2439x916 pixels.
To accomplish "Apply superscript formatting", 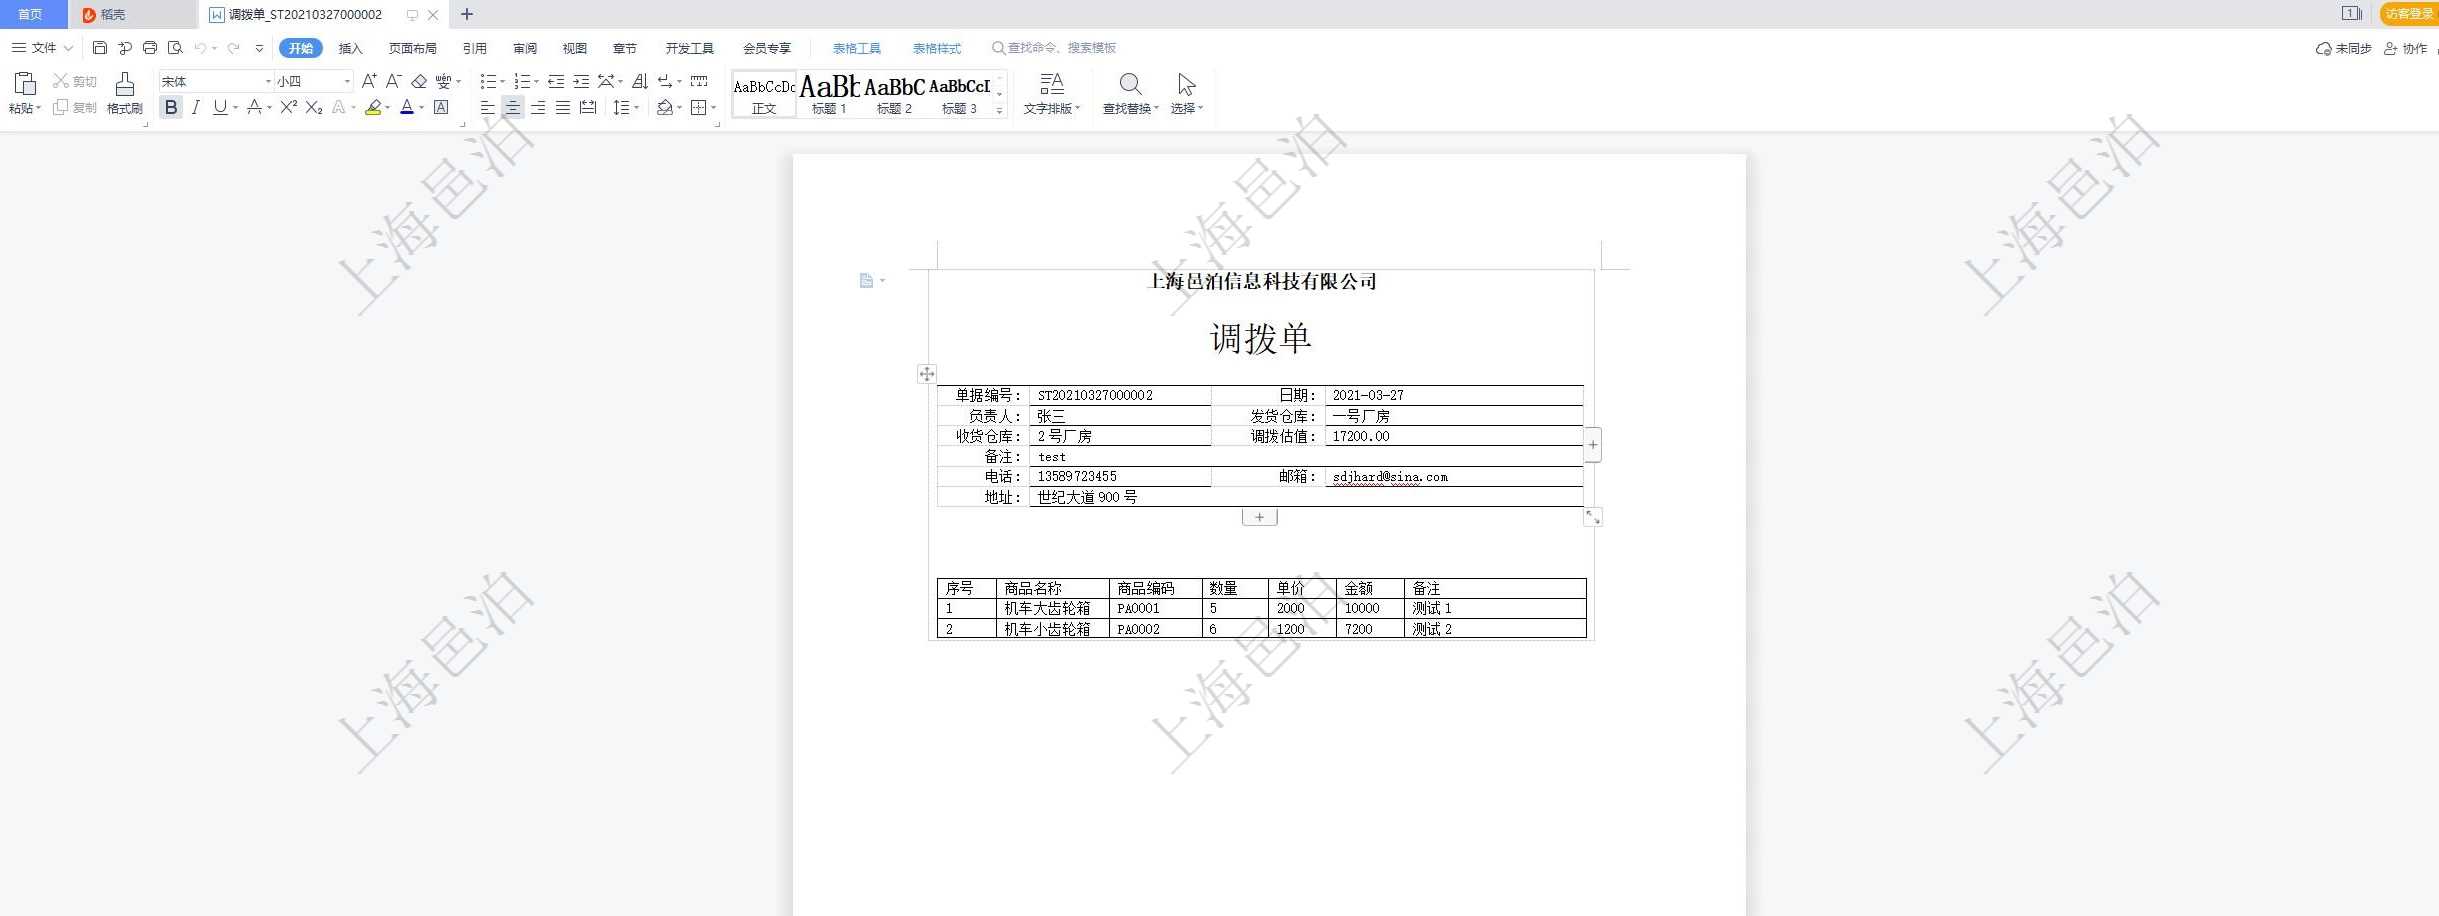I will 288,107.
